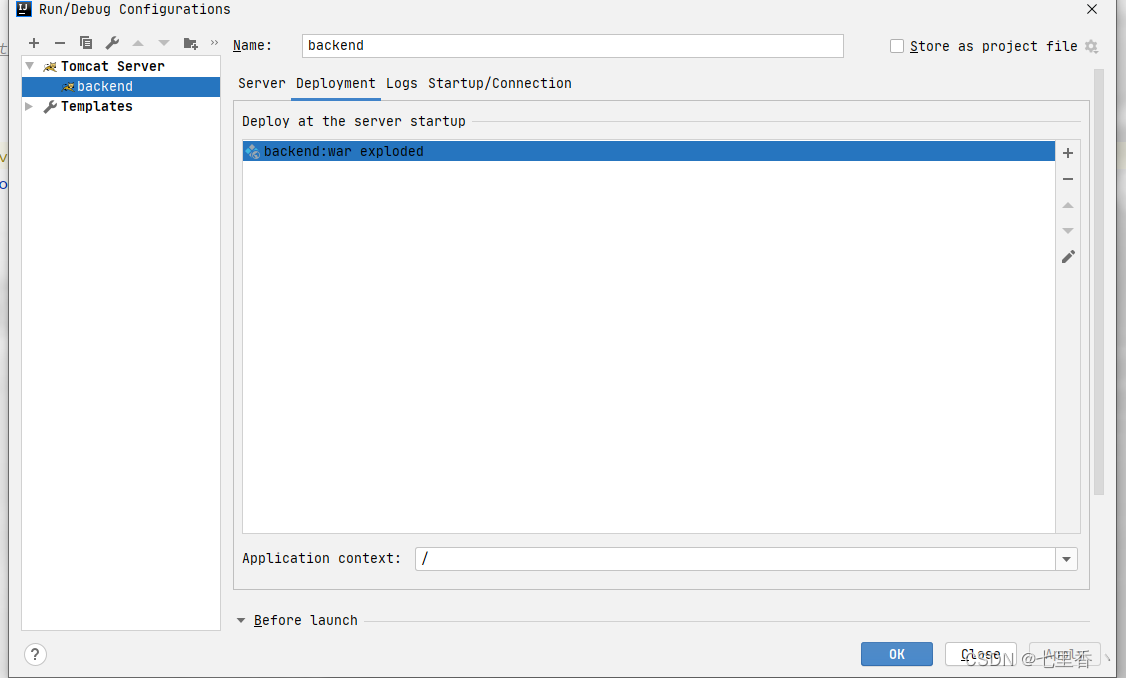Collapse the Before launch section
Image resolution: width=1126 pixels, height=678 pixels.
[x=241, y=621]
